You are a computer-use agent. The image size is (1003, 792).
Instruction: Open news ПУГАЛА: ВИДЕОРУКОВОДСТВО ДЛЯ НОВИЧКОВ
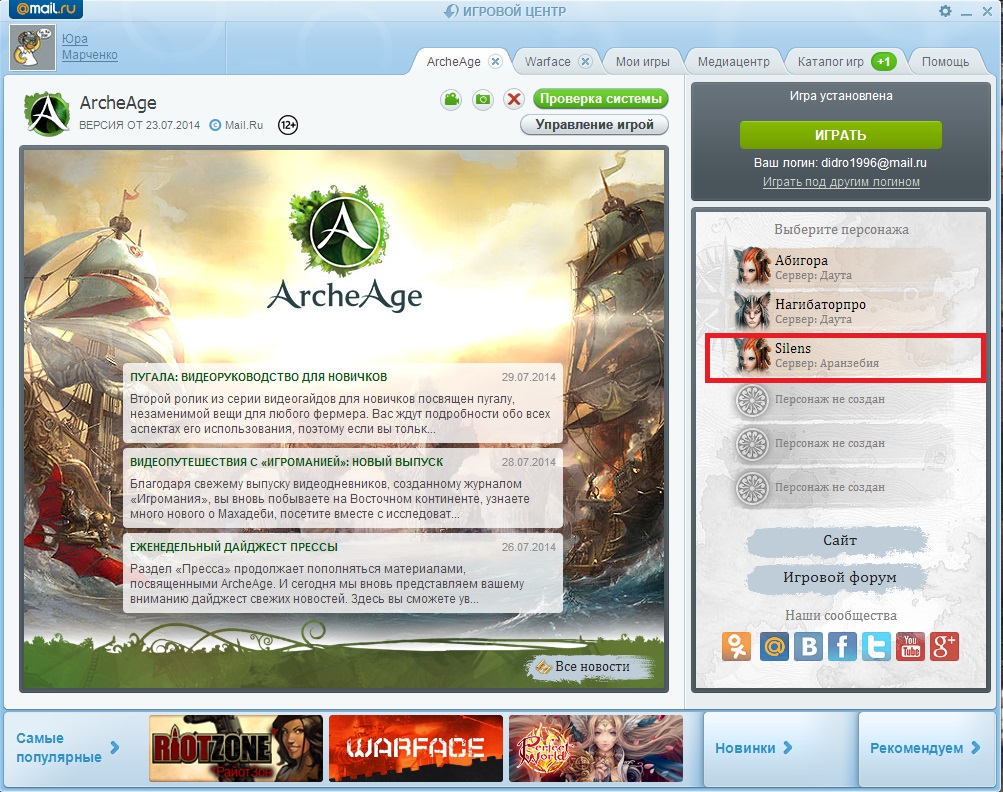coord(258,377)
